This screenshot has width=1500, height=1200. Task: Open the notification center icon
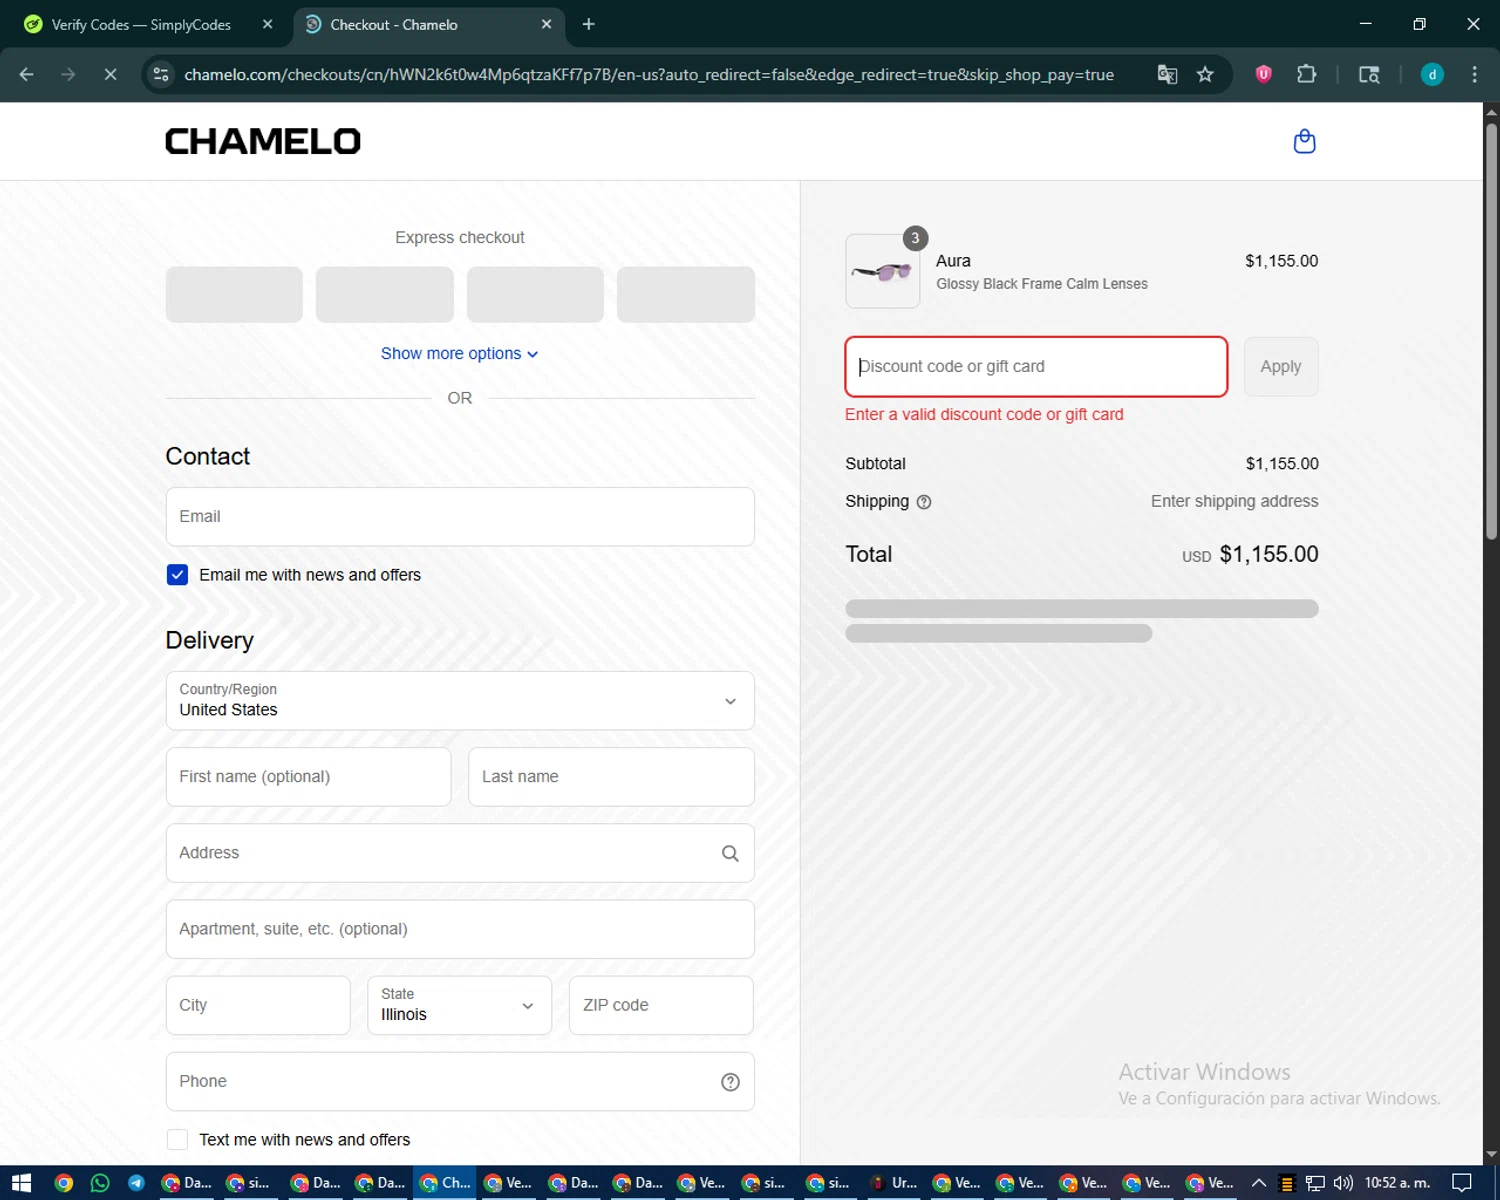[1462, 1183]
